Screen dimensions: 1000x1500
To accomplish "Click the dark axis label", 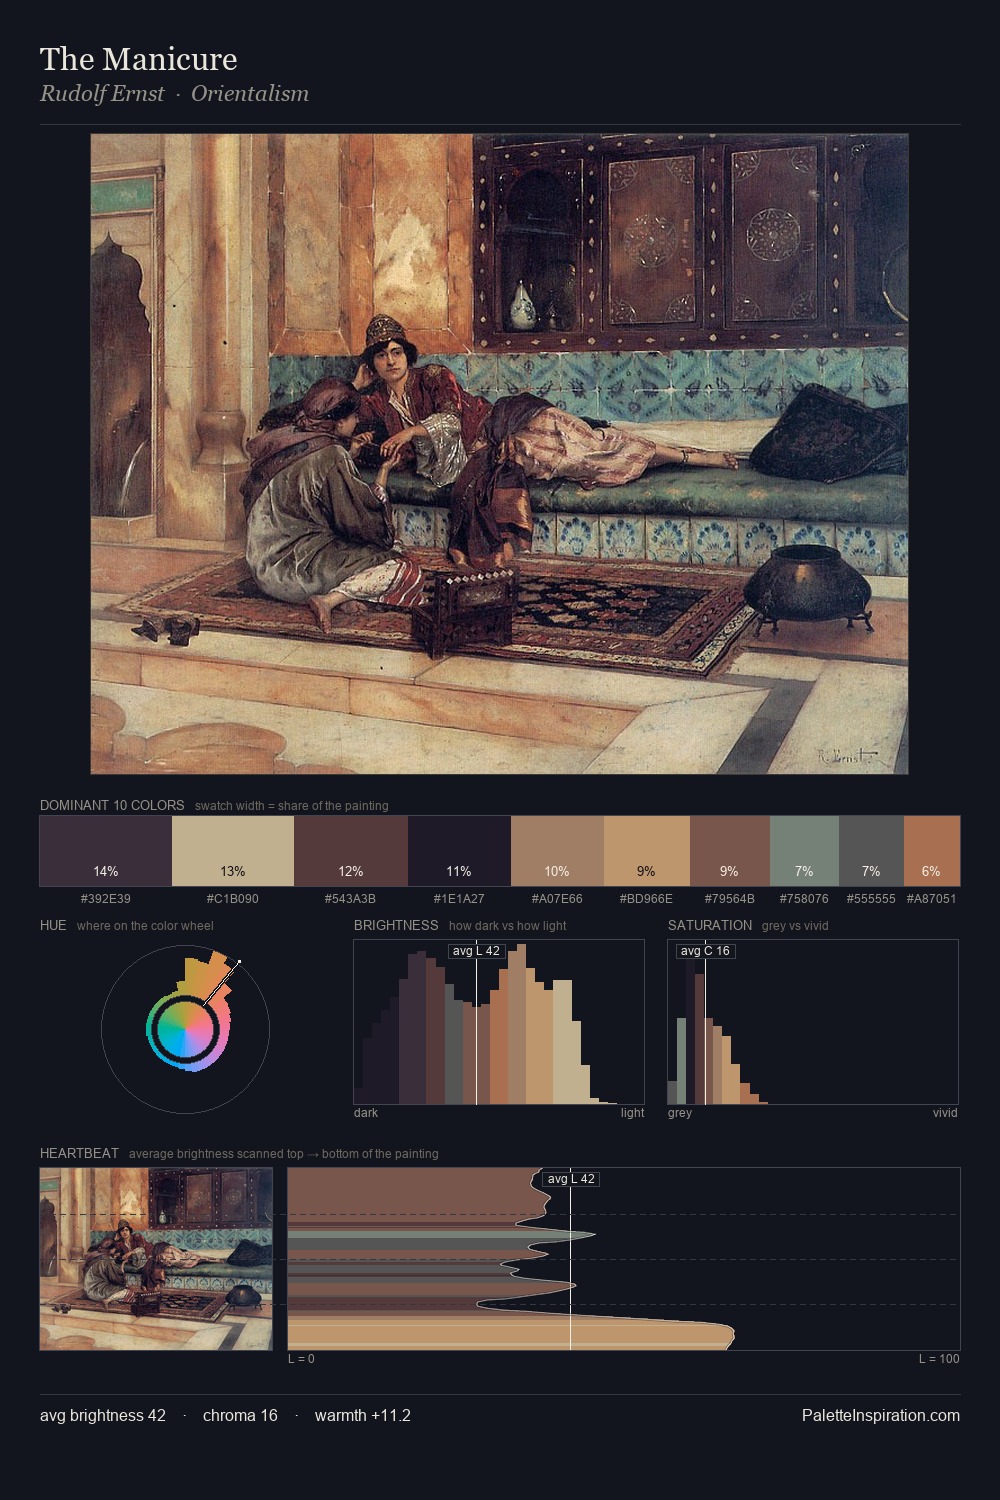I will 366,1113.
